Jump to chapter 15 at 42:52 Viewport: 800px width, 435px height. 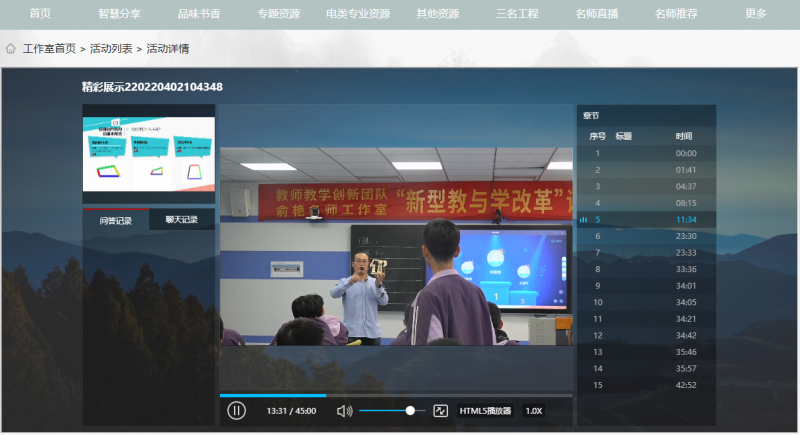[x=646, y=385]
